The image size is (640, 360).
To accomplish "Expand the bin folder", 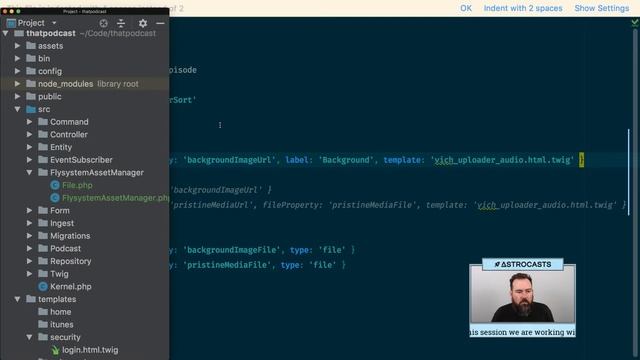I will pos(17,59).
